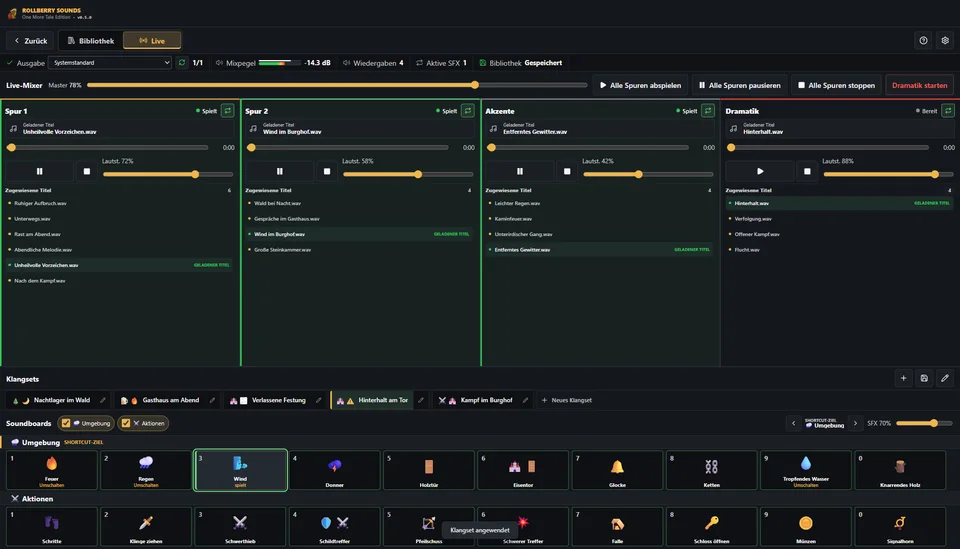Screen dimensions: 960x549
Task: Play the Schwerthieb action pad
Action: 240,526
